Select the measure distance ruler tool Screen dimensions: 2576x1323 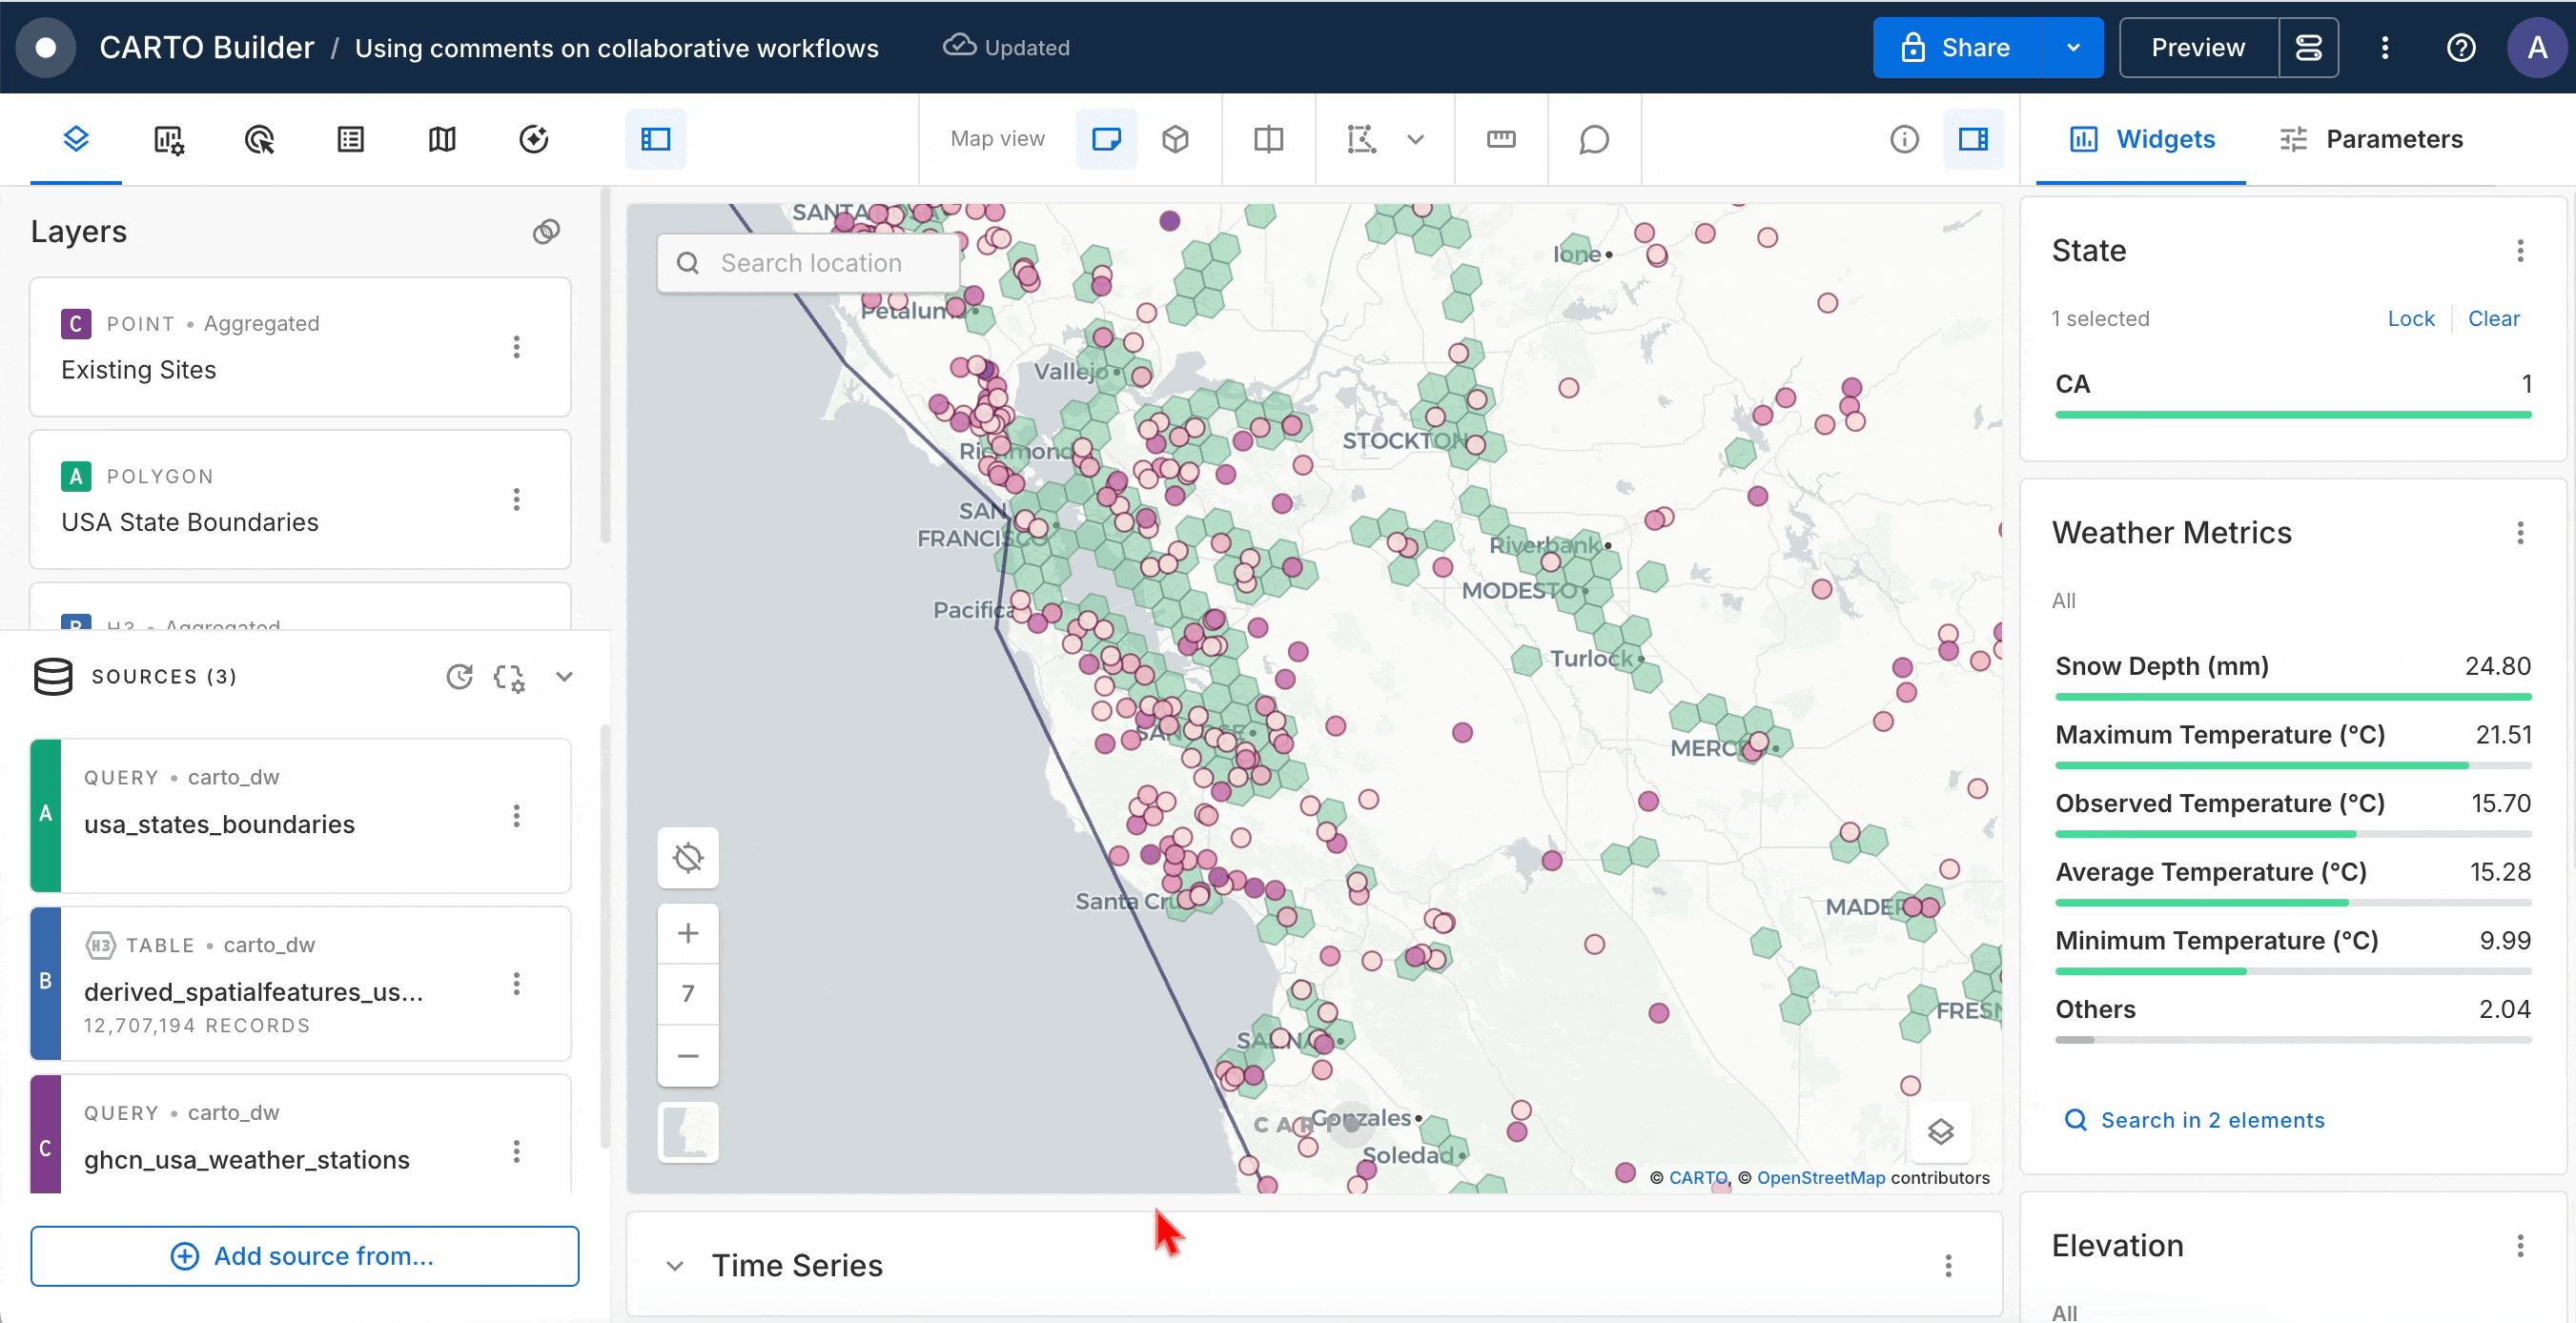[x=1500, y=139]
